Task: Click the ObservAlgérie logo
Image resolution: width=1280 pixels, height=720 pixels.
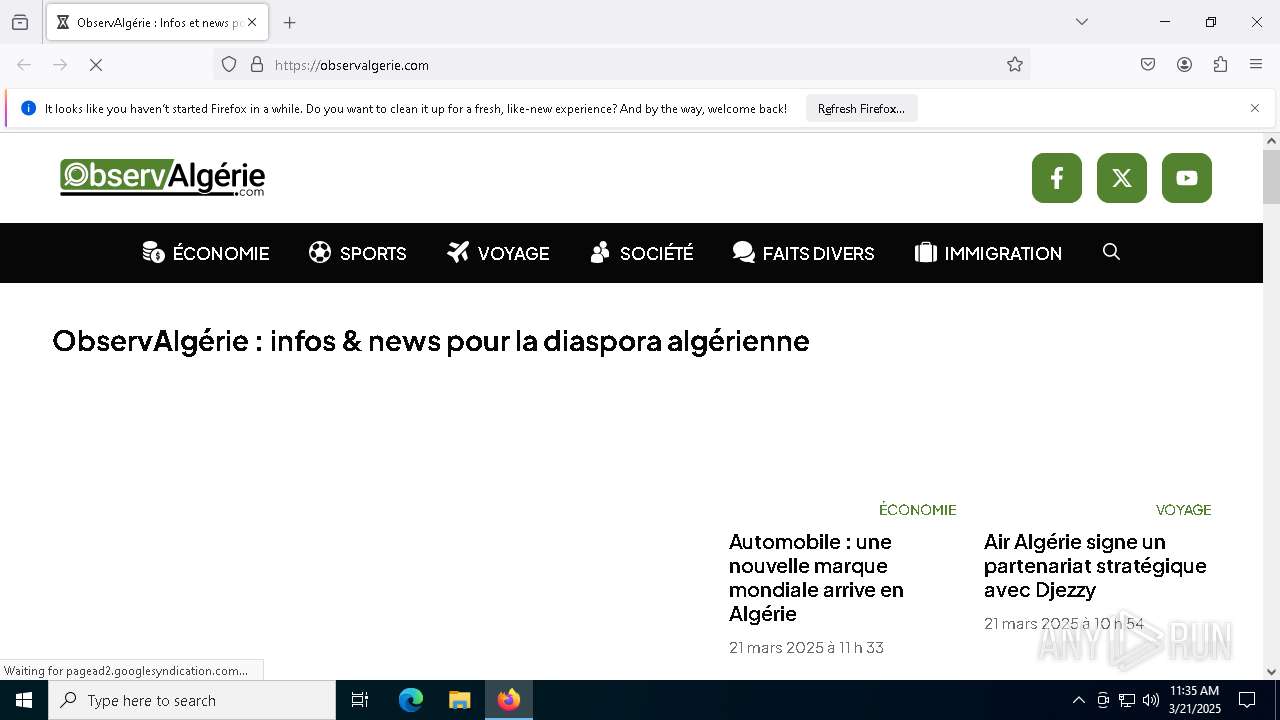Action: click(x=162, y=178)
